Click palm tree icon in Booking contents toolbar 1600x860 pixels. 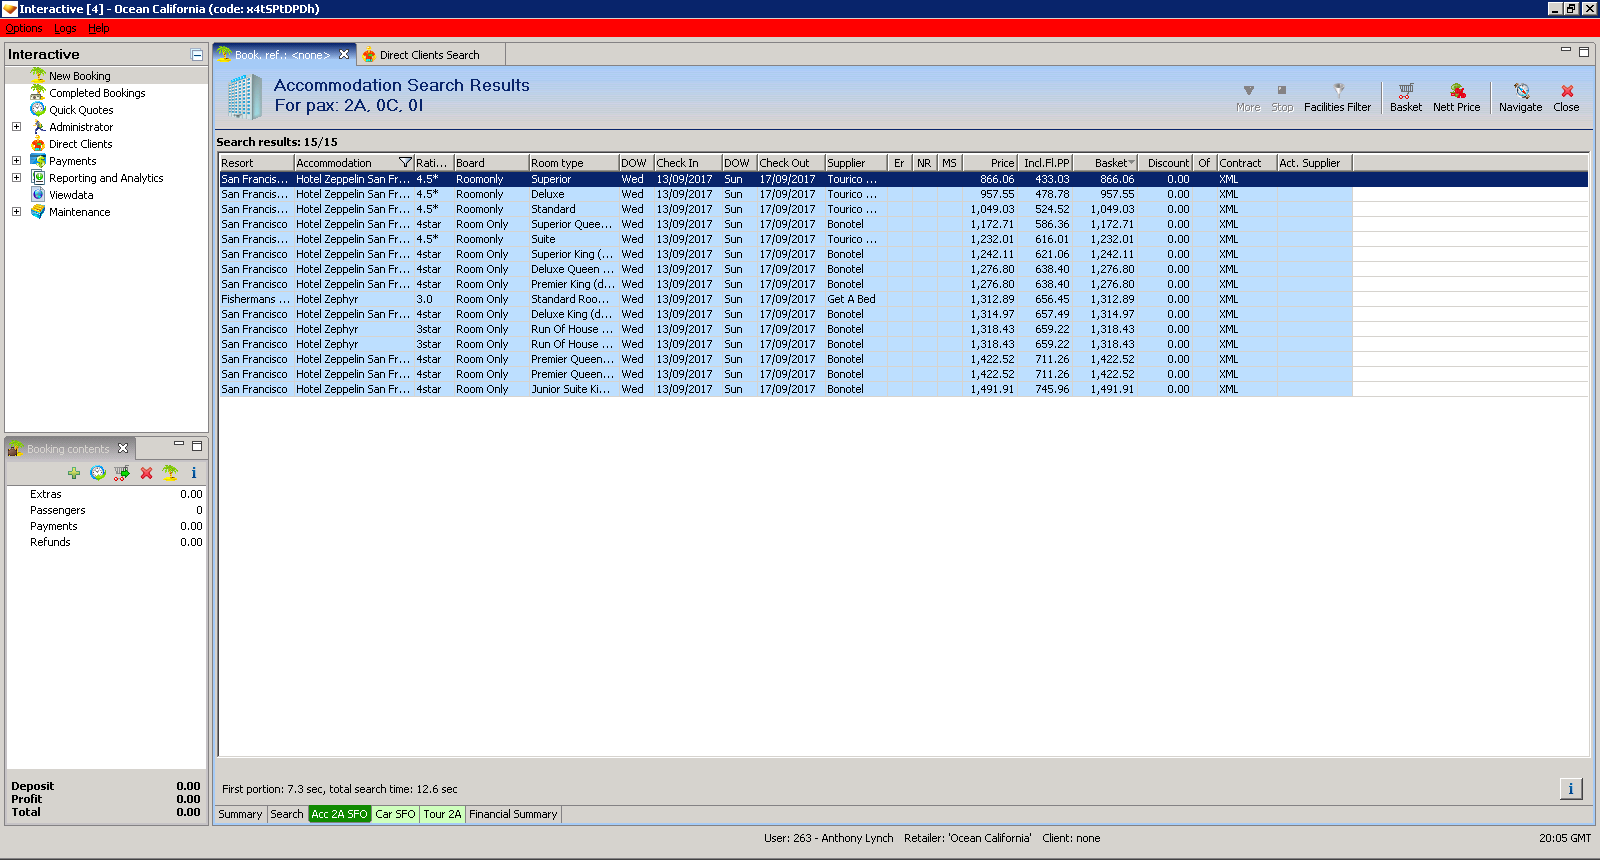(170, 473)
